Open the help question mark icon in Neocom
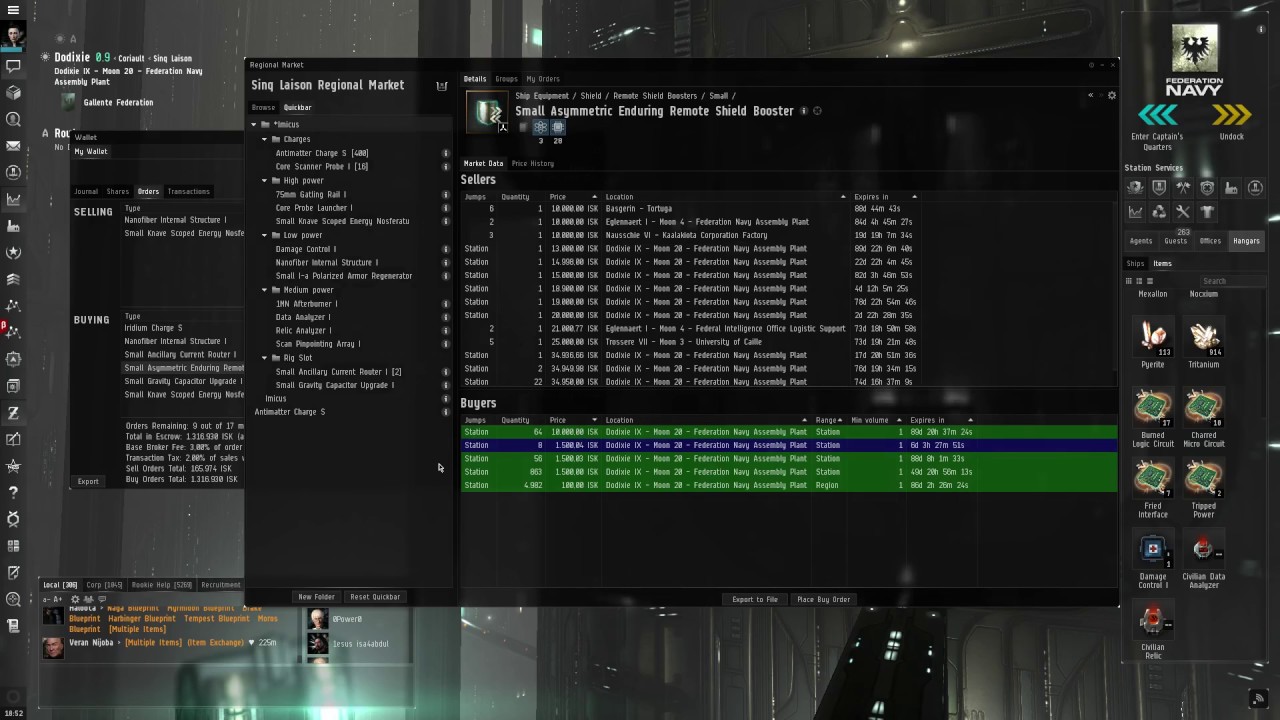Image resolution: width=1280 pixels, height=720 pixels. (13, 492)
